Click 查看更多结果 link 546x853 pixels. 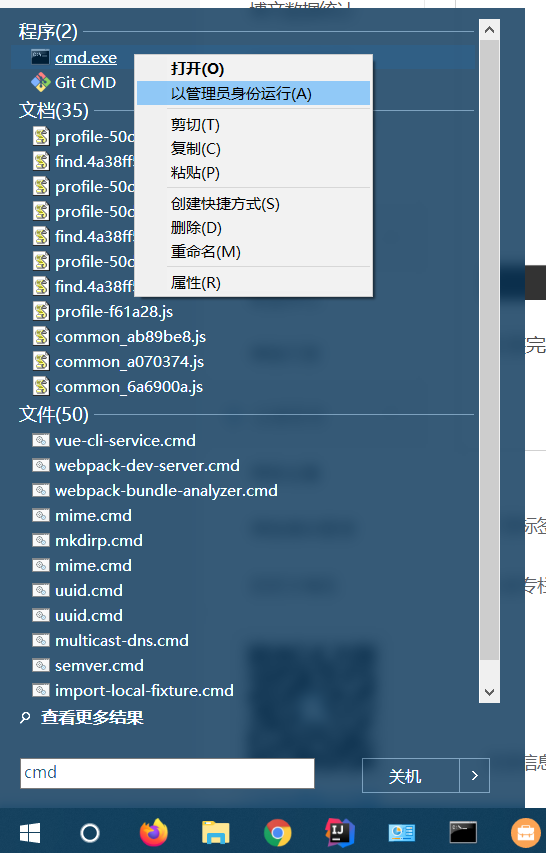(x=92, y=718)
